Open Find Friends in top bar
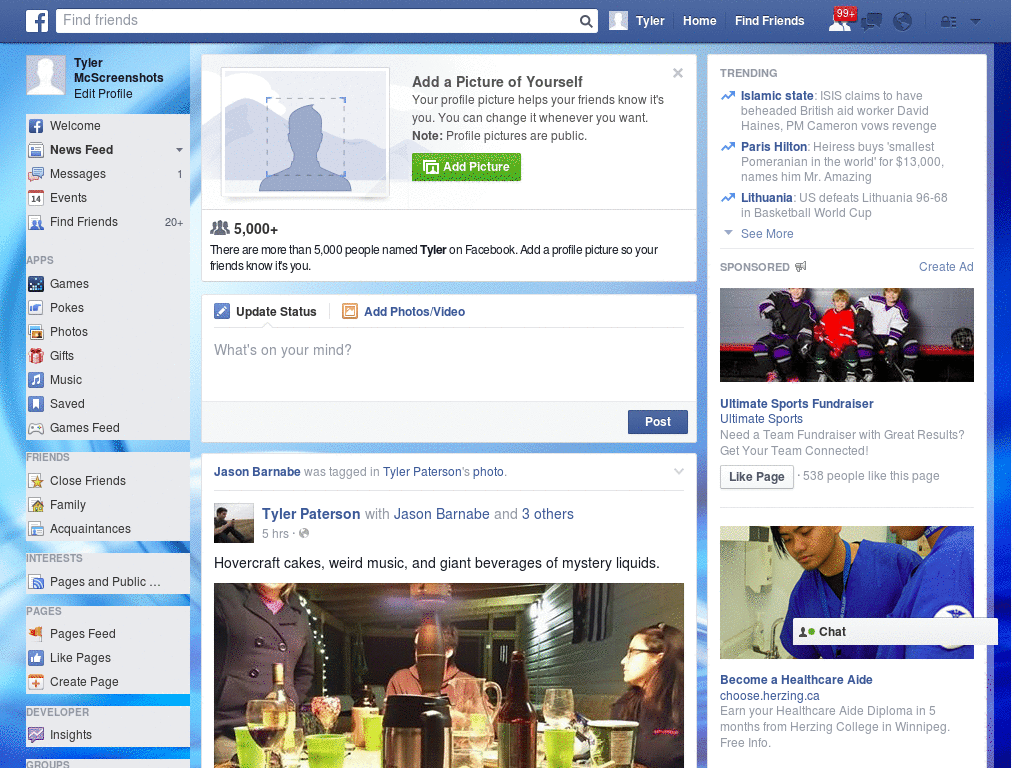This screenshot has height=768, width=1024. 769,21
